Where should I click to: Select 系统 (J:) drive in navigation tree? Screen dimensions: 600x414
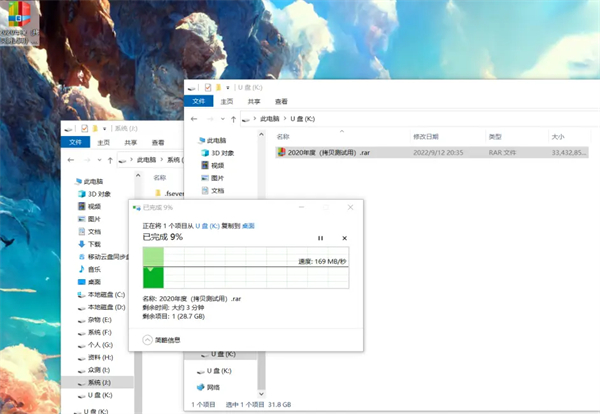(x=101, y=381)
